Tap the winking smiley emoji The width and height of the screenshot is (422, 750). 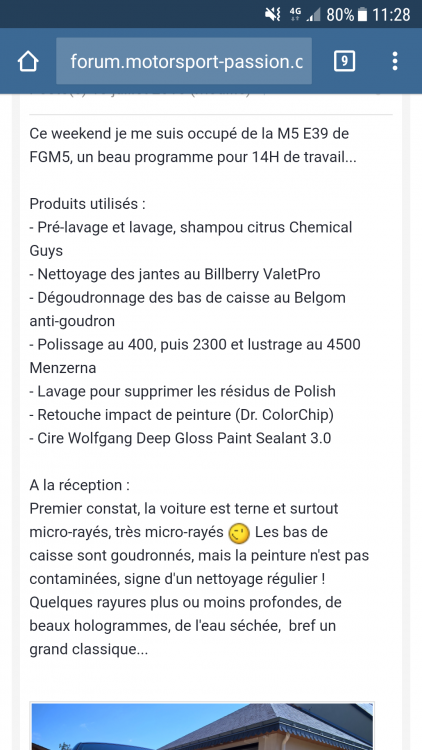pyautogui.click(x=240, y=533)
